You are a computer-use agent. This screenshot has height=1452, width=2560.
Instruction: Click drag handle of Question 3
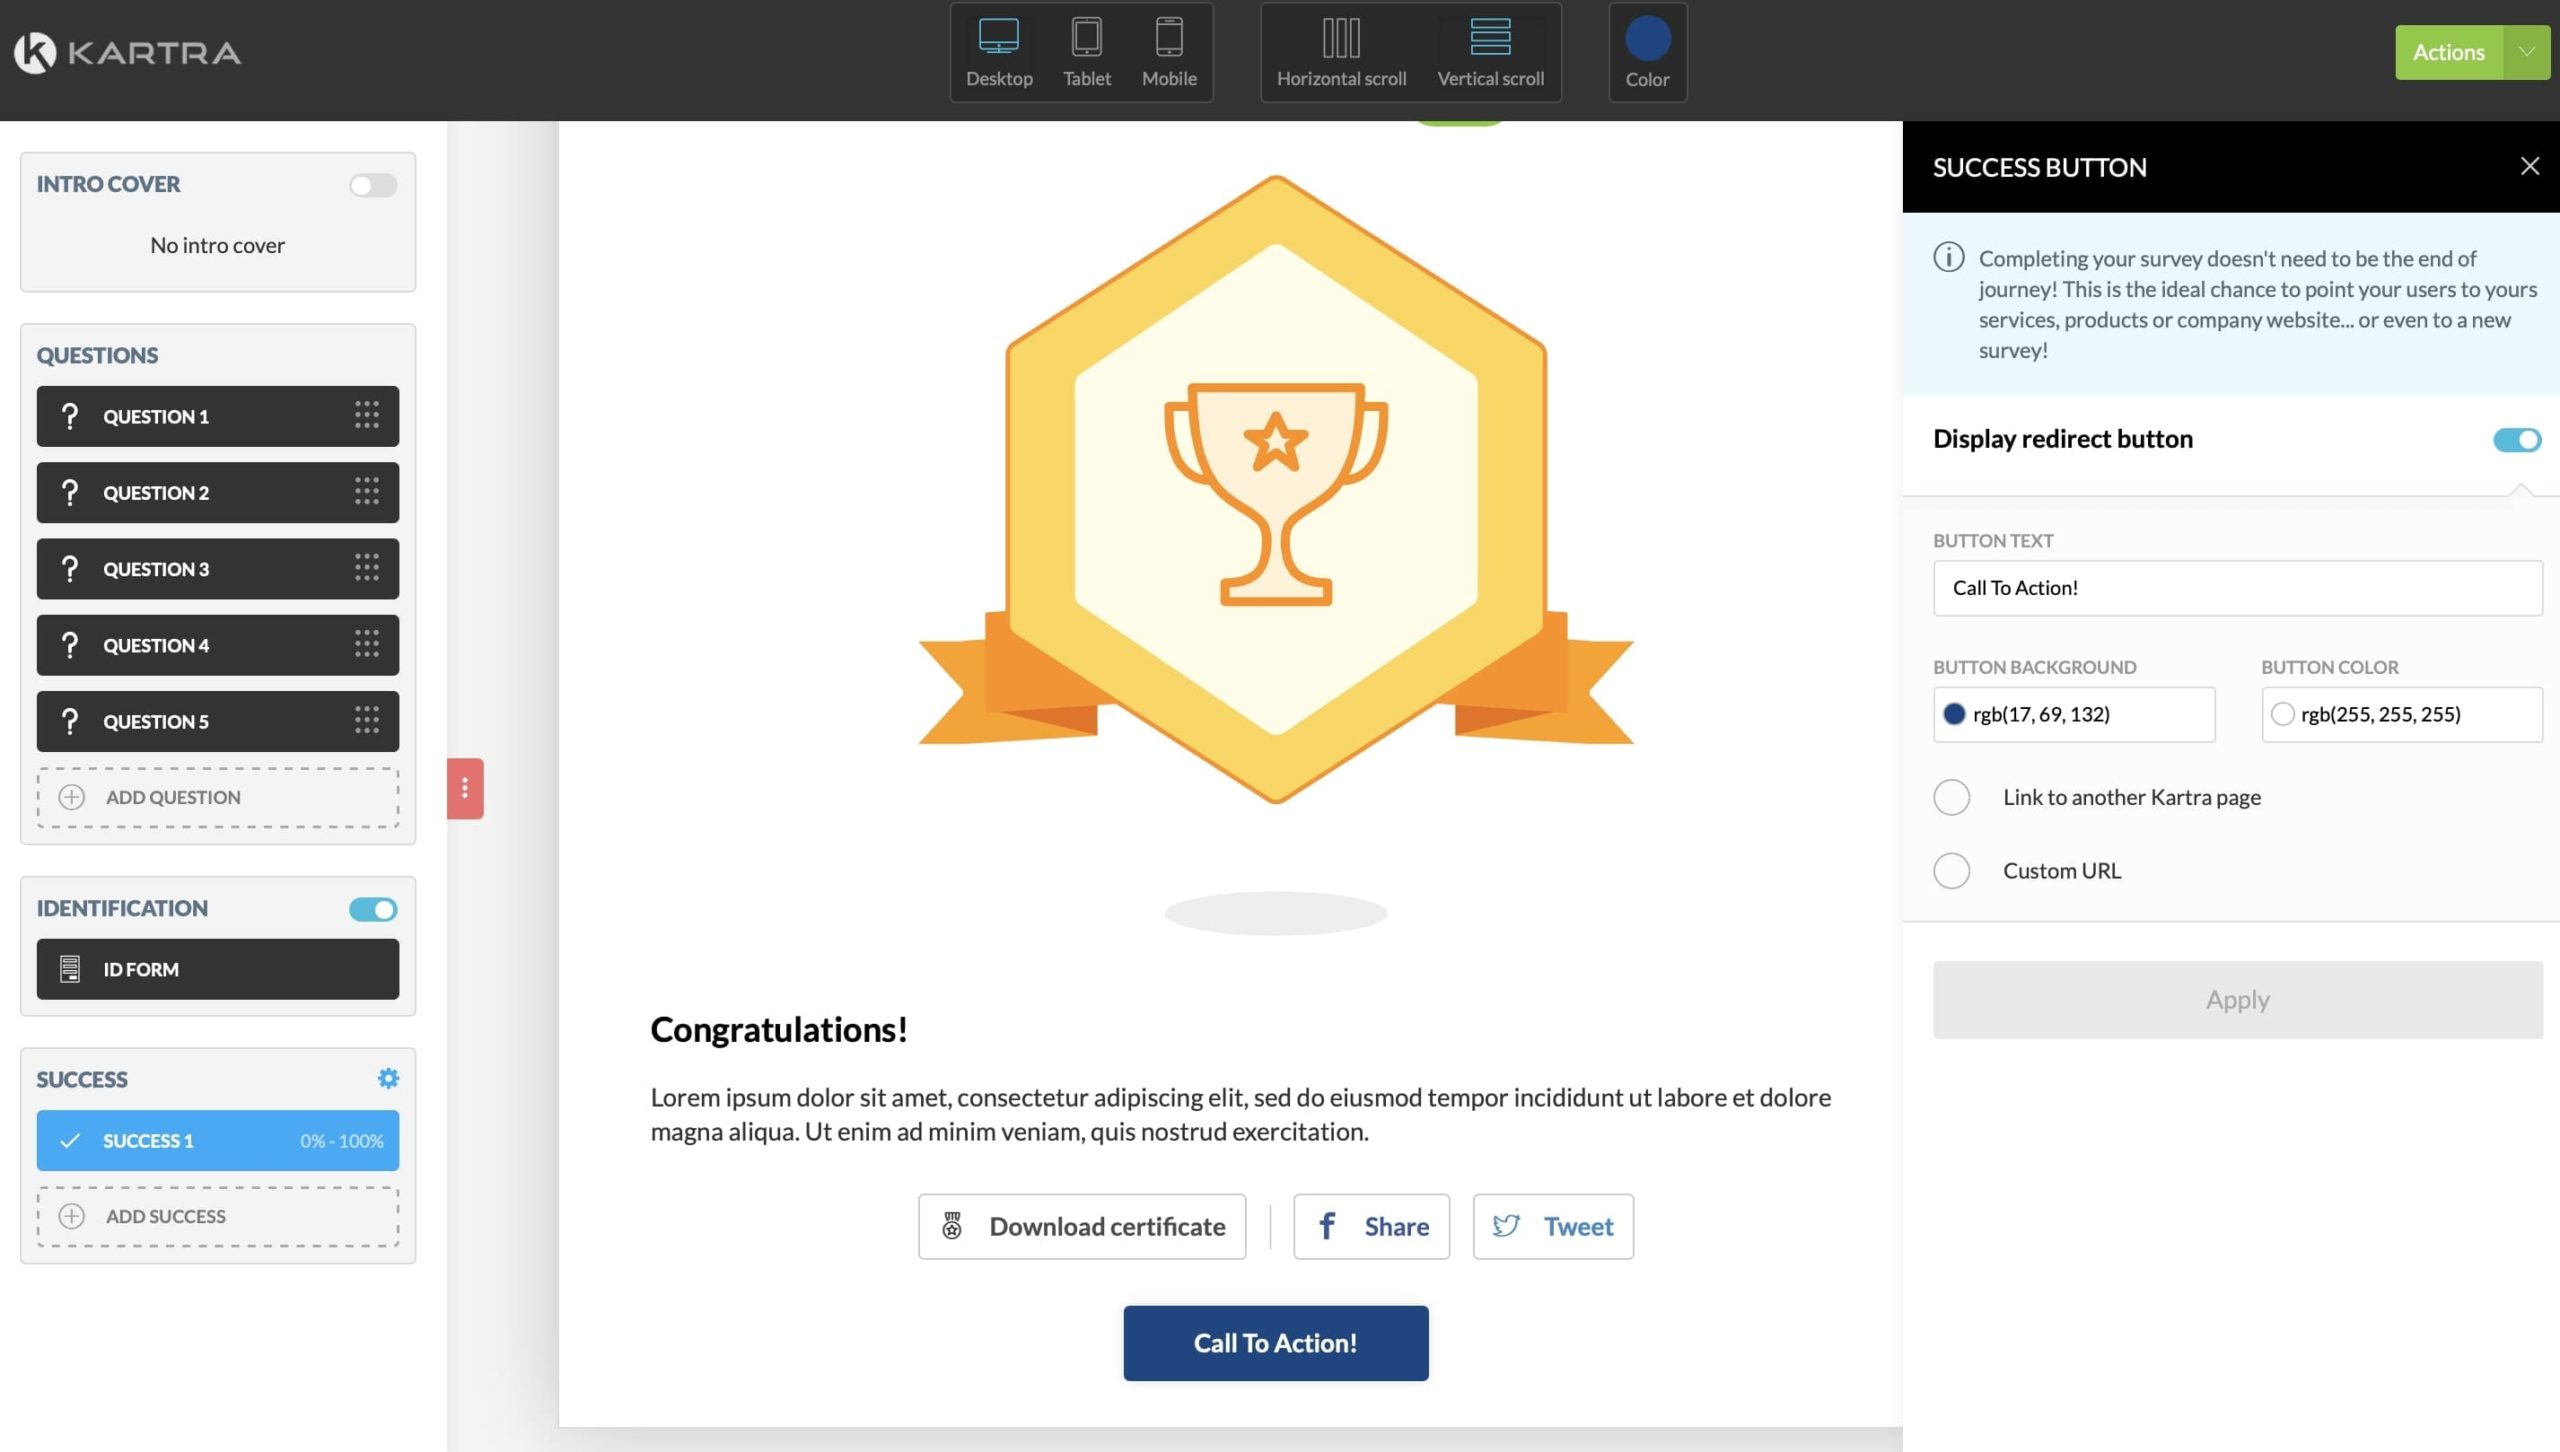[367, 568]
